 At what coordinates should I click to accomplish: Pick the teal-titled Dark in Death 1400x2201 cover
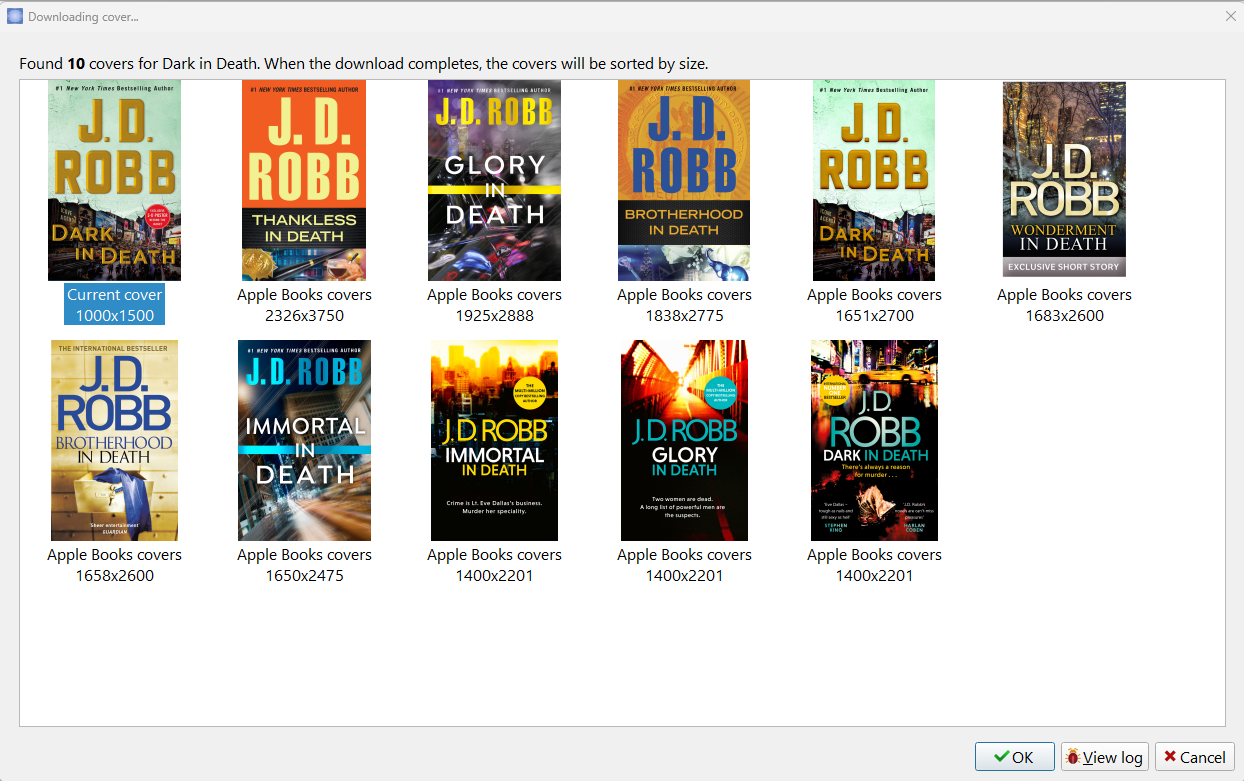tap(874, 440)
